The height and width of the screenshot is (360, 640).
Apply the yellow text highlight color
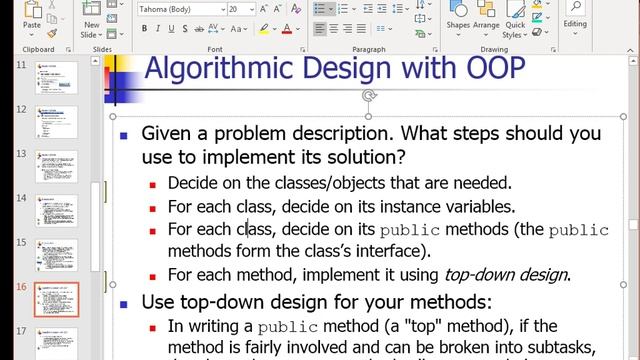264,29
